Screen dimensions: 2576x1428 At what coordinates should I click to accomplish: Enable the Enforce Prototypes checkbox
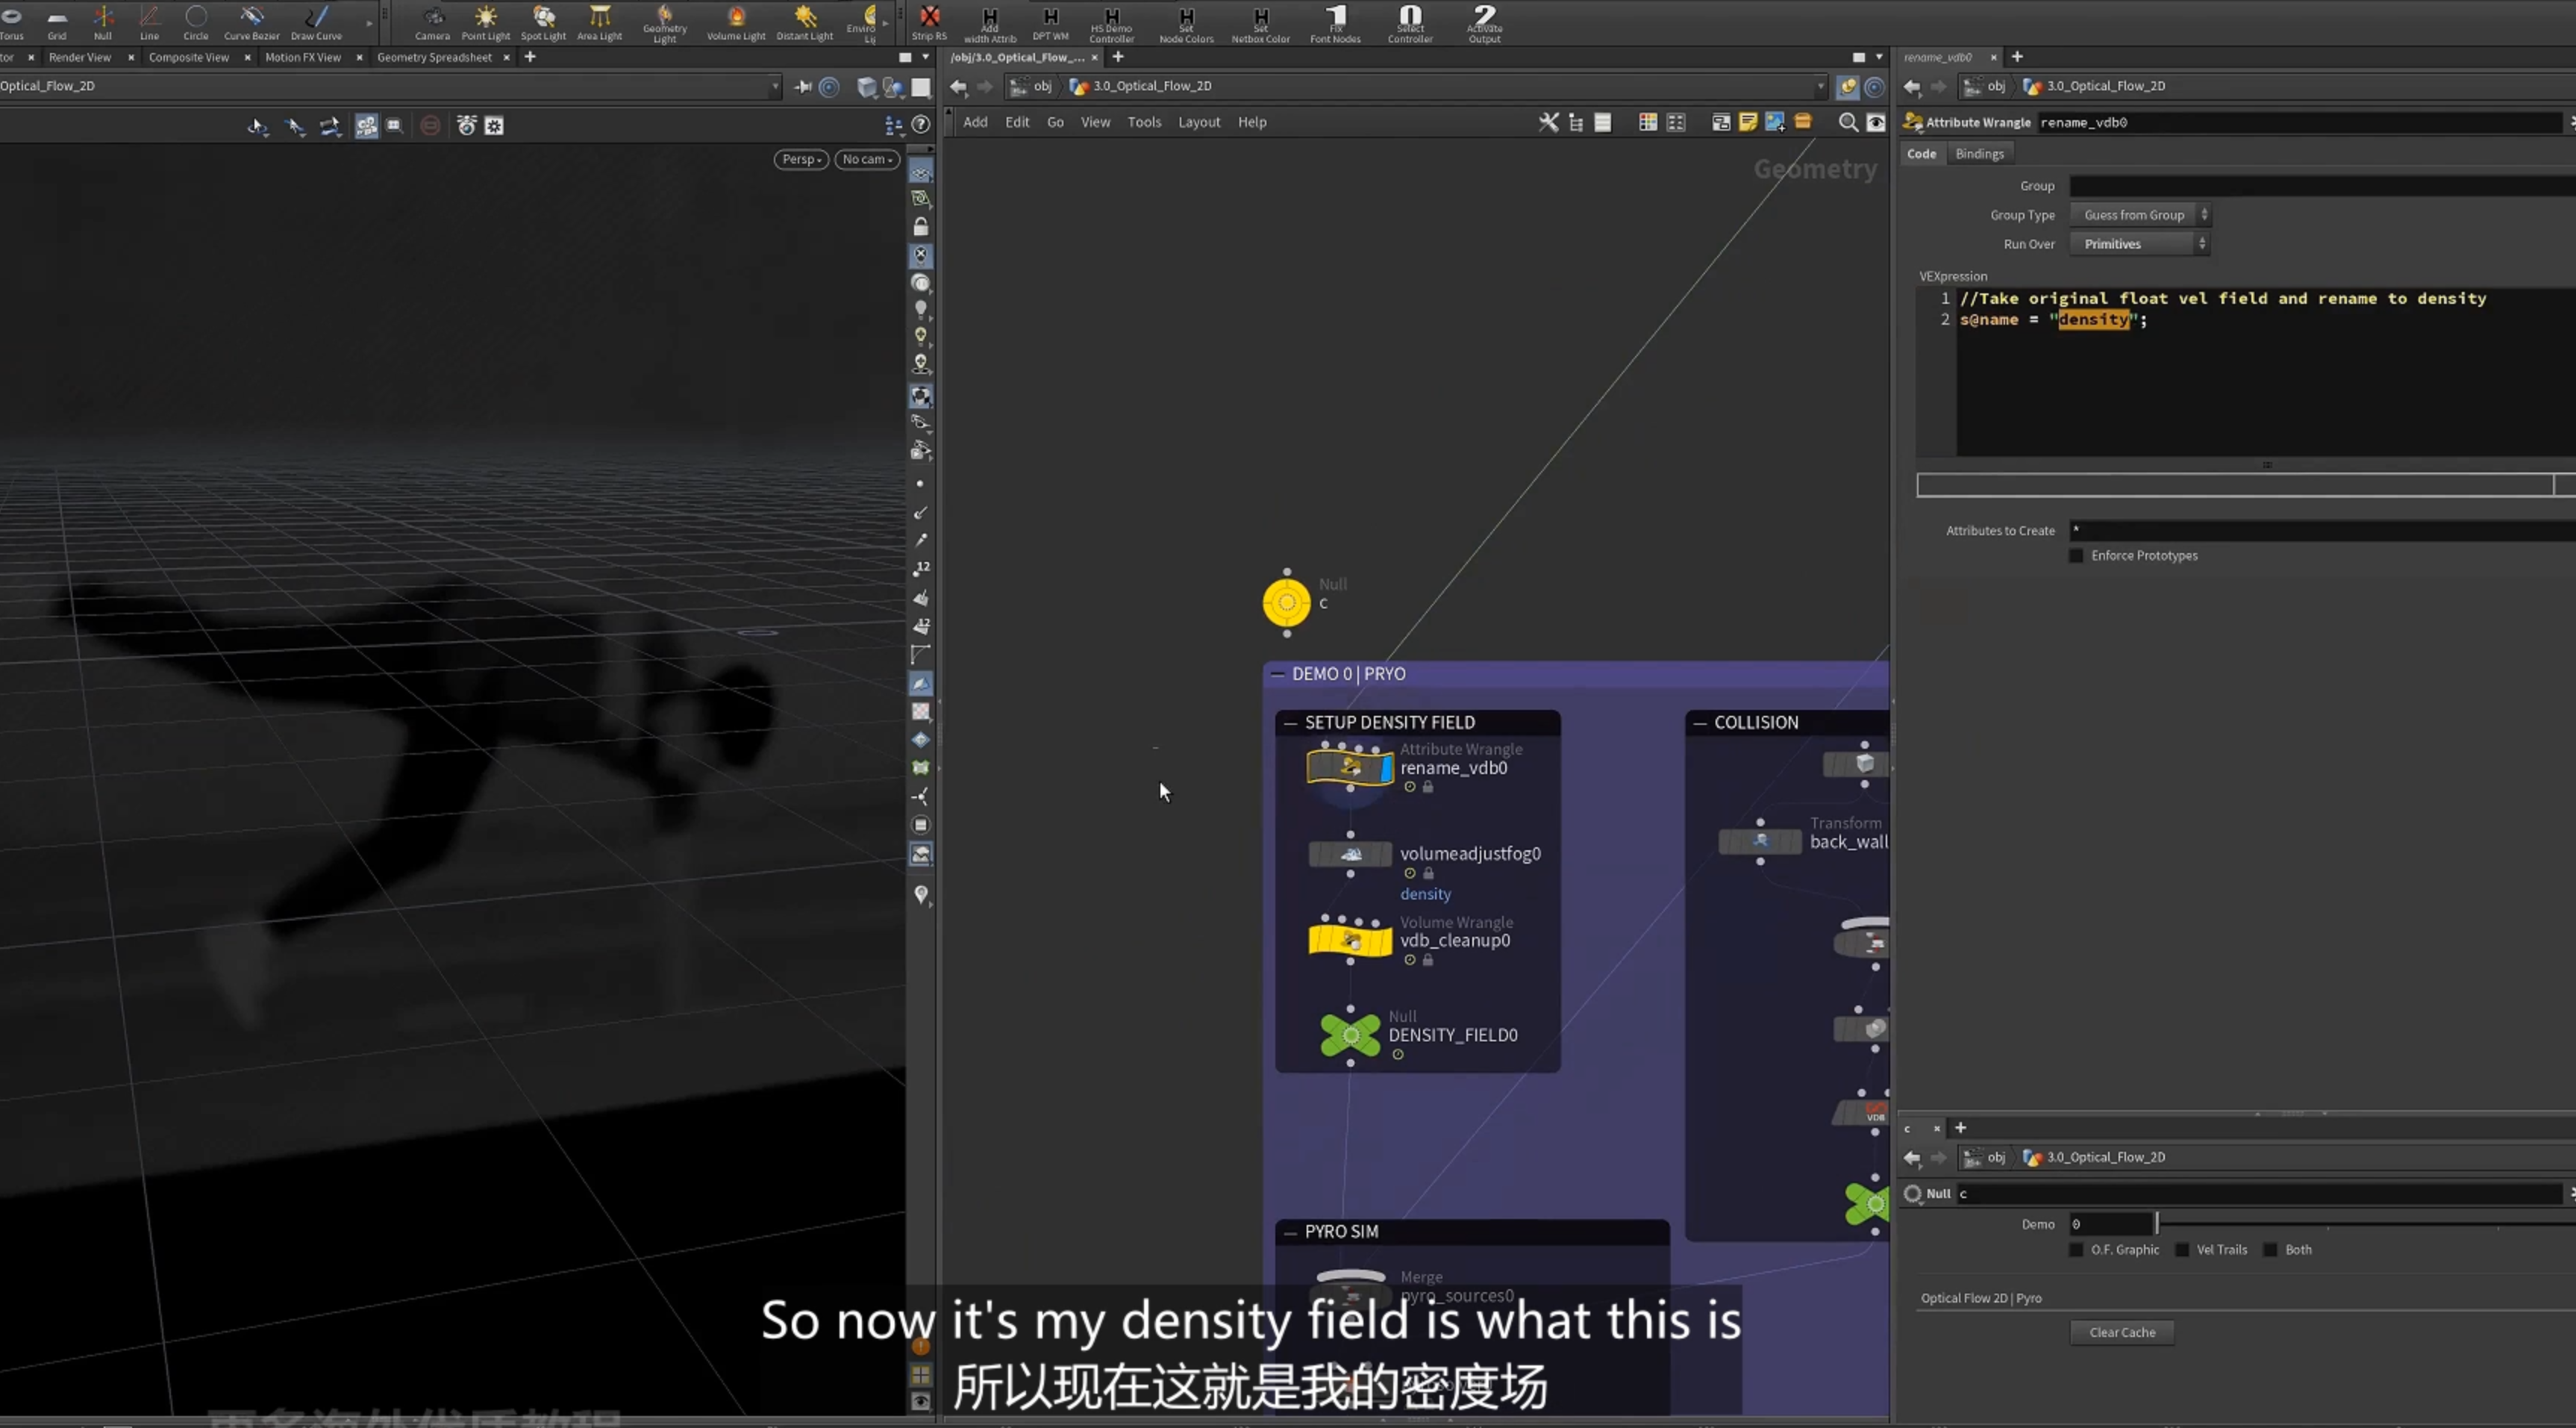[2076, 555]
